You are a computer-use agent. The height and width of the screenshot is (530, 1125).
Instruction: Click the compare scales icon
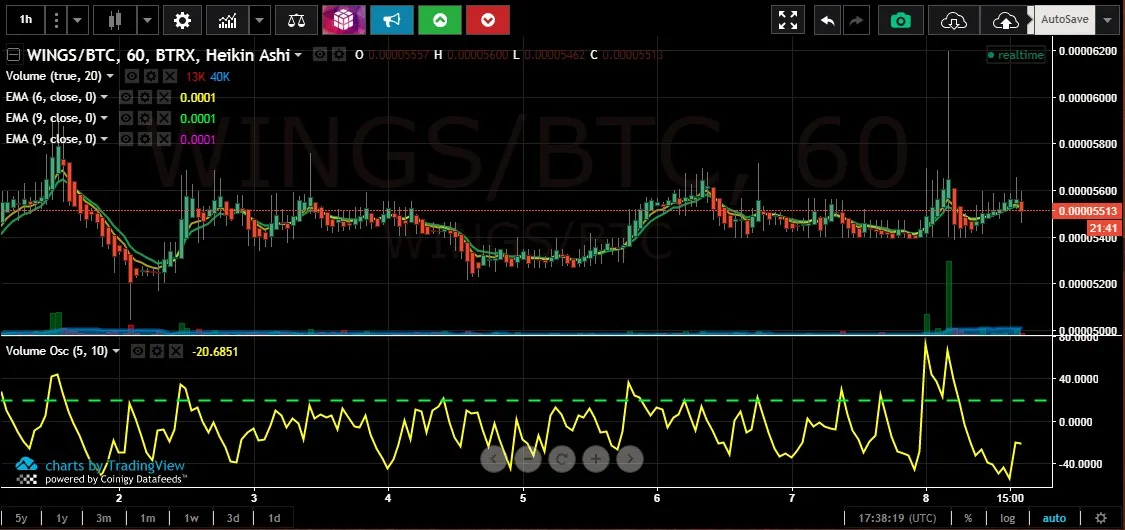(296, 20)
